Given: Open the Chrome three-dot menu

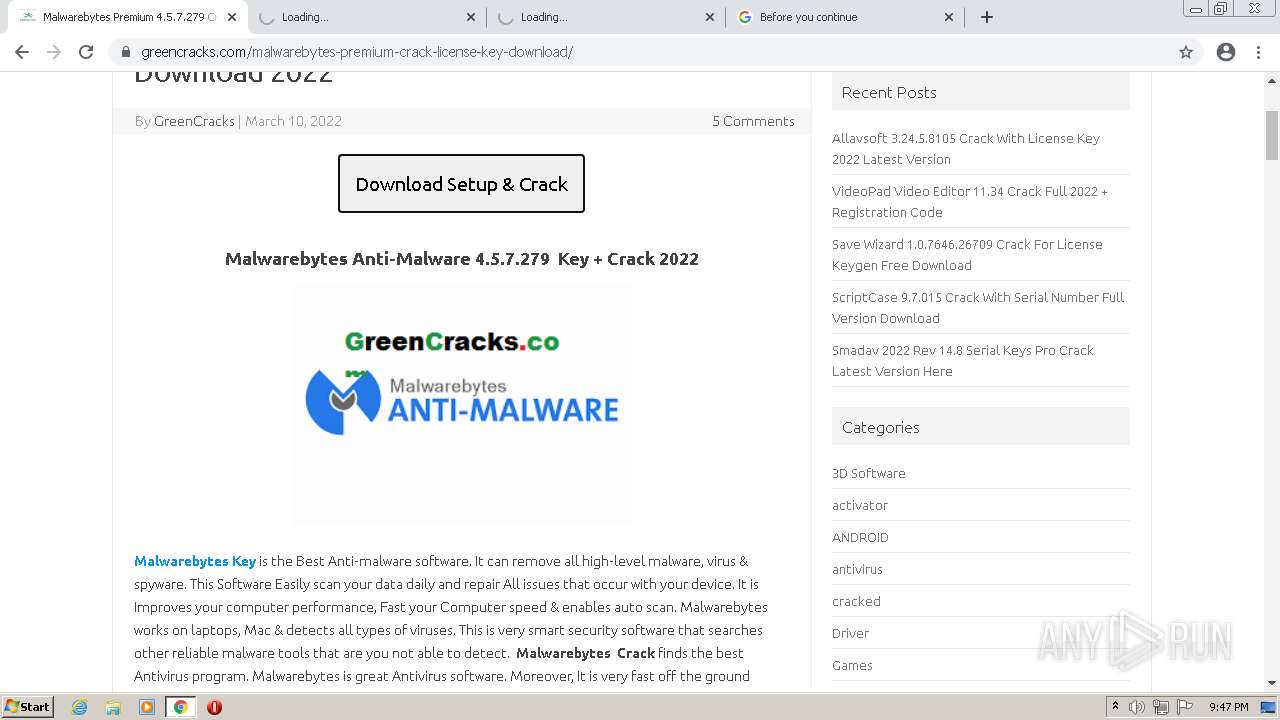Looking at the screenshot, I should click(x=1259, y=52).
